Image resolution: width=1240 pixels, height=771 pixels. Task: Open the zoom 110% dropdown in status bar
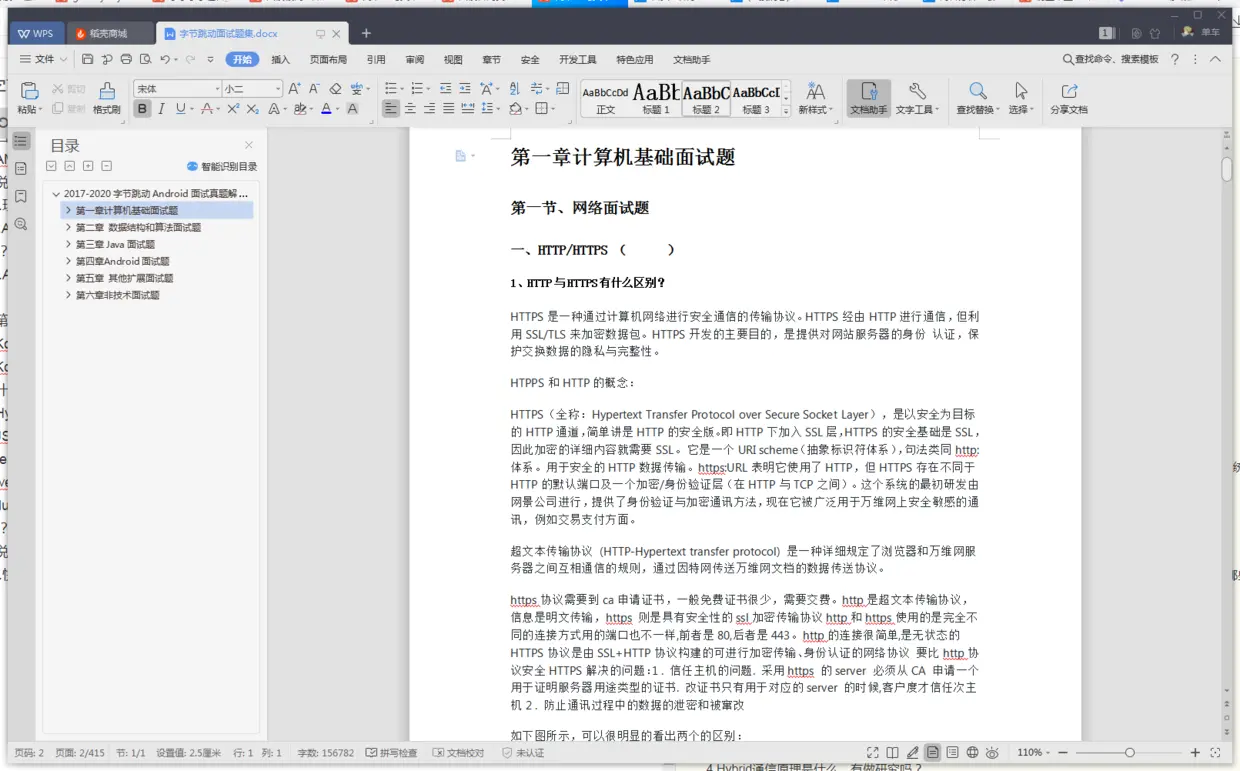(x=1034, y=753)
